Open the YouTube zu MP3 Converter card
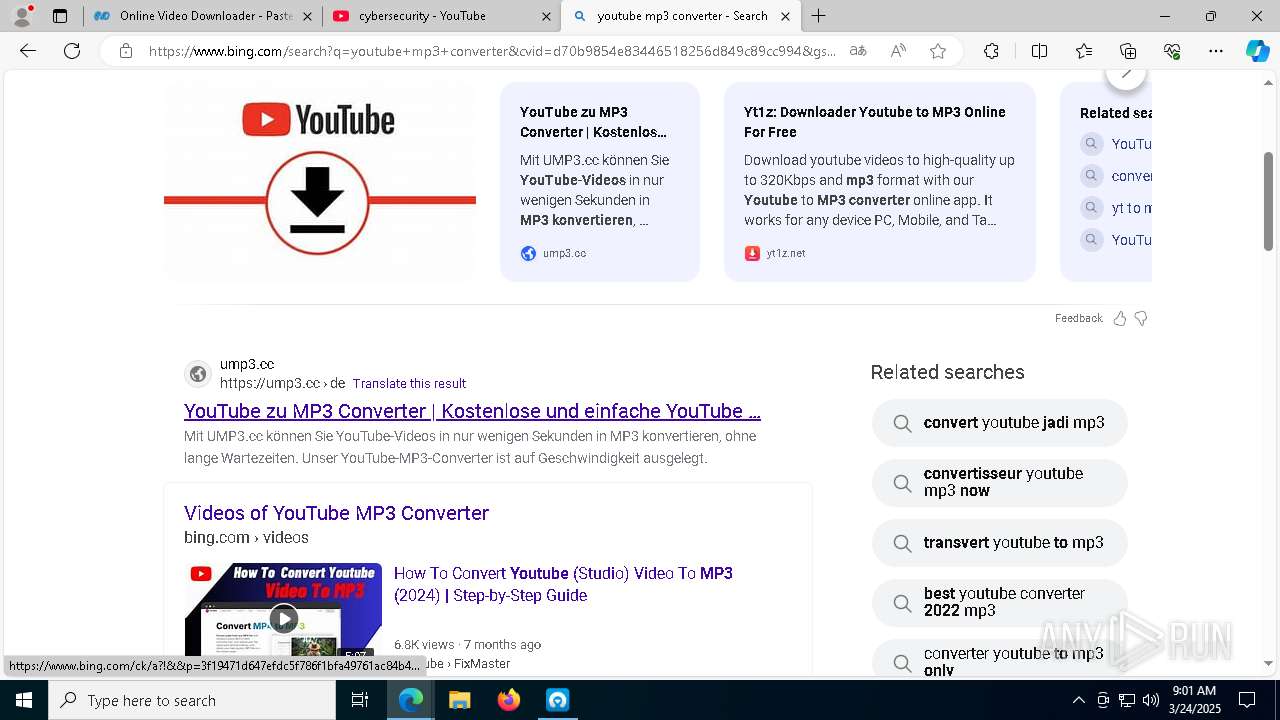 coord(600,182)
